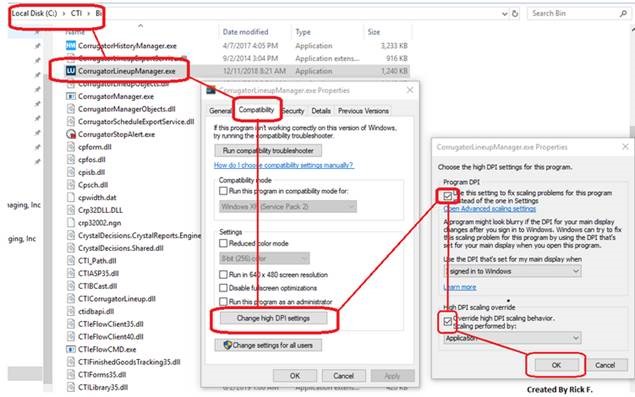Click the search magnifier icon in Search Bin
The image size is (635, 397).
coord(623,14)
